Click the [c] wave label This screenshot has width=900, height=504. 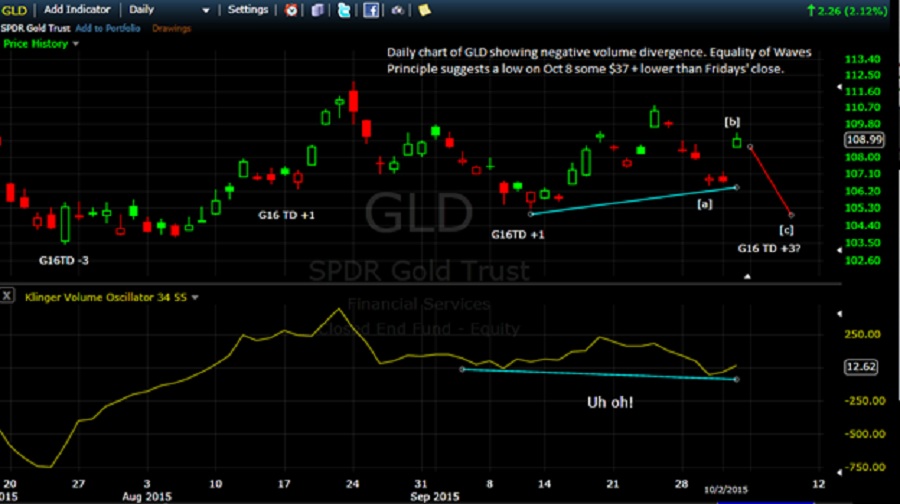click(786, 230)
